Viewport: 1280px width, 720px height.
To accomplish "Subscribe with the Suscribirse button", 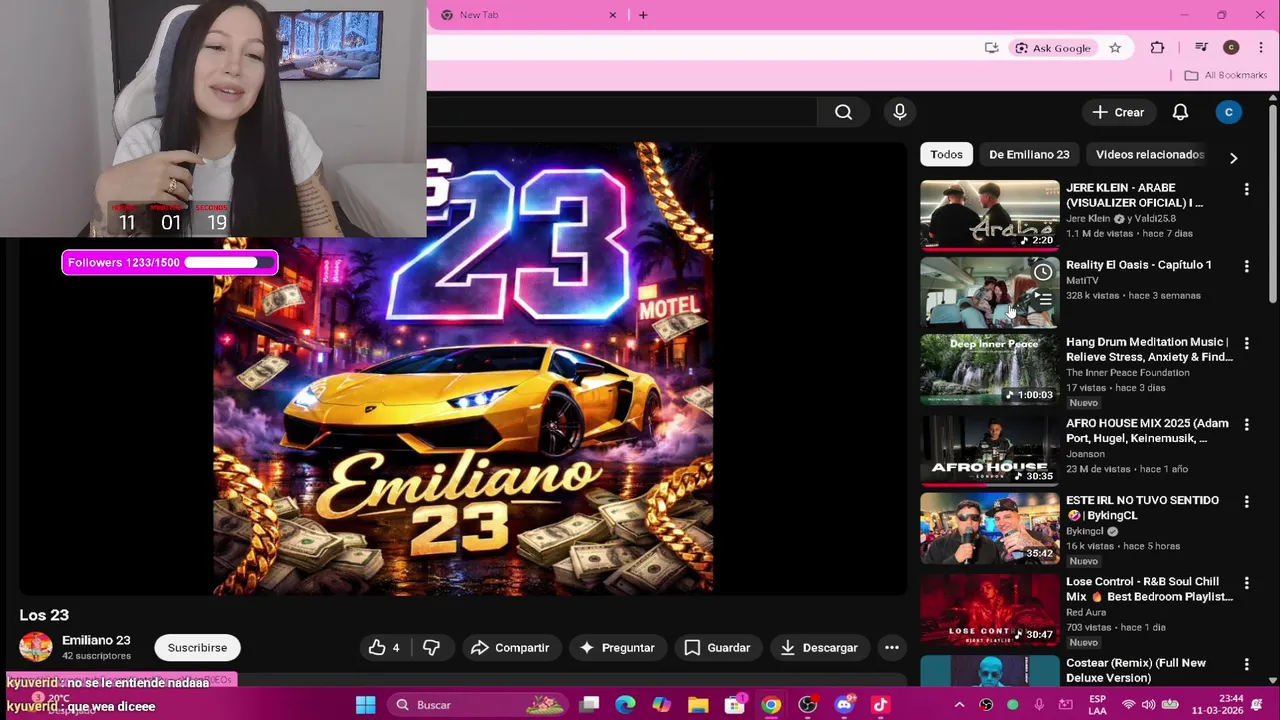I will click(x=197, y=648).
